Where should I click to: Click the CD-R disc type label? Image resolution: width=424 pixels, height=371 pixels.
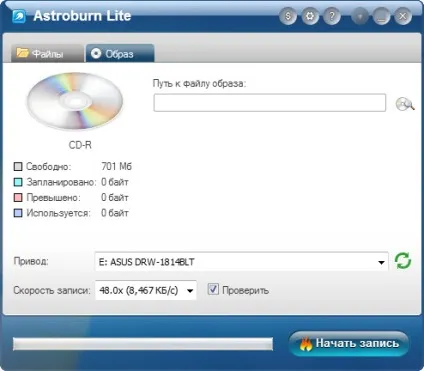click(x=80, y=145)
